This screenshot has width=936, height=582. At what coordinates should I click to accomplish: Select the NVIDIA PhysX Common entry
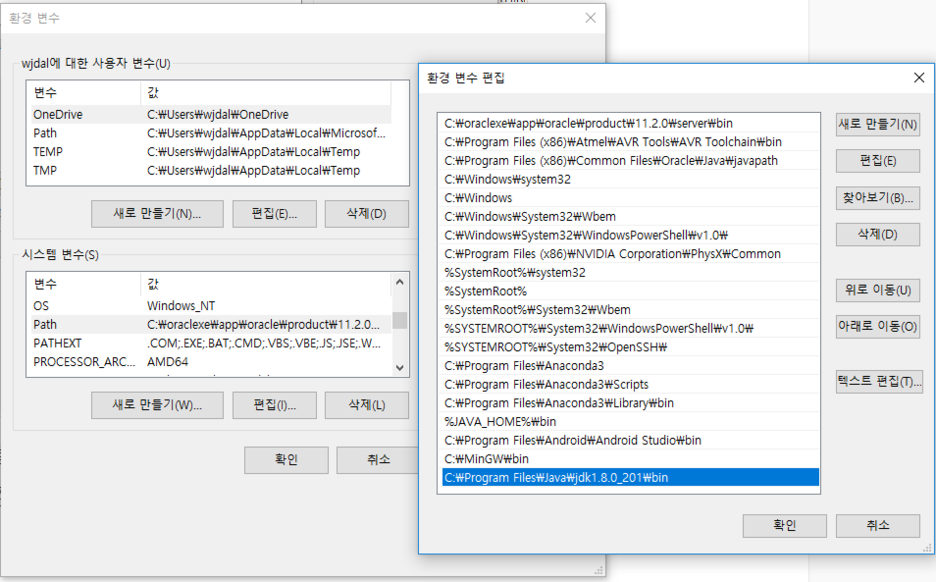coord(630,254)
